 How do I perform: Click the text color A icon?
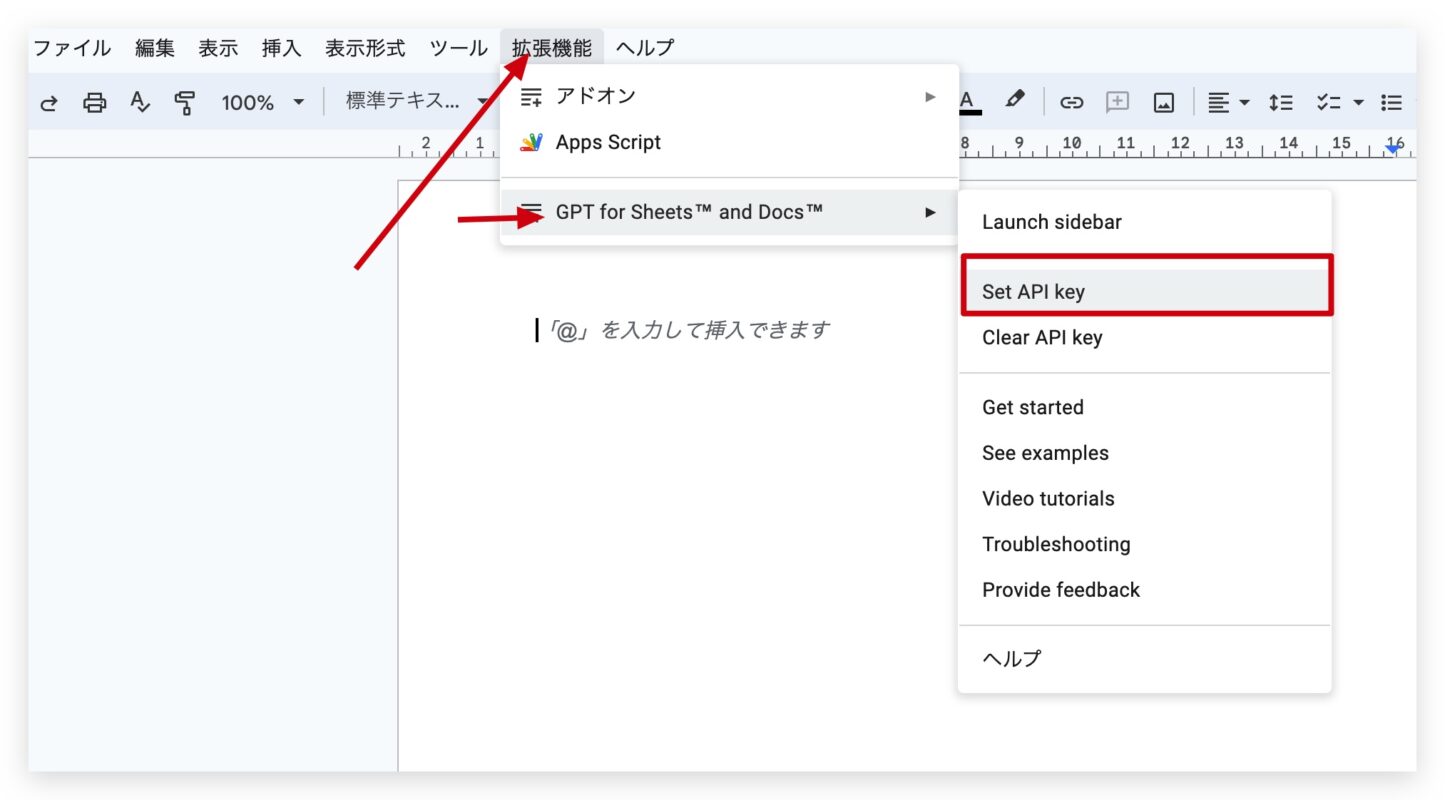(968, 101)
